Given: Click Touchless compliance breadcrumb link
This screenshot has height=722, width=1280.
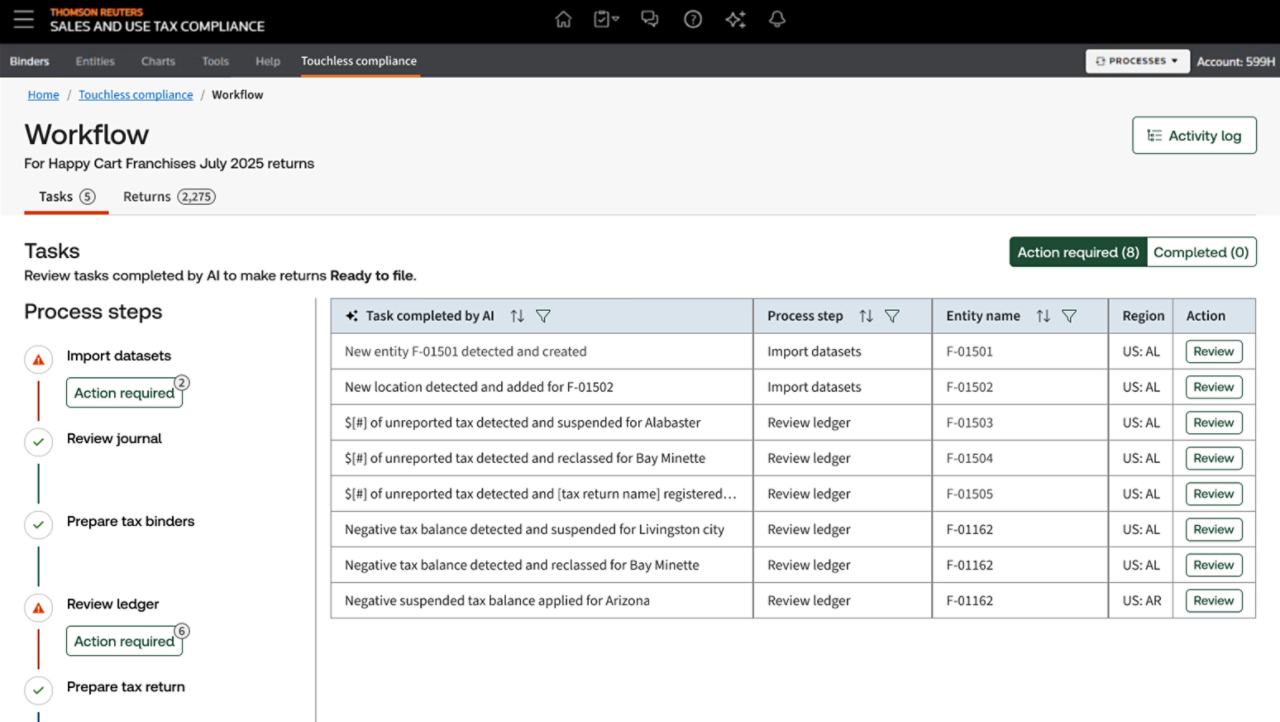Looking at the screenshot, I should coord(136,95).
